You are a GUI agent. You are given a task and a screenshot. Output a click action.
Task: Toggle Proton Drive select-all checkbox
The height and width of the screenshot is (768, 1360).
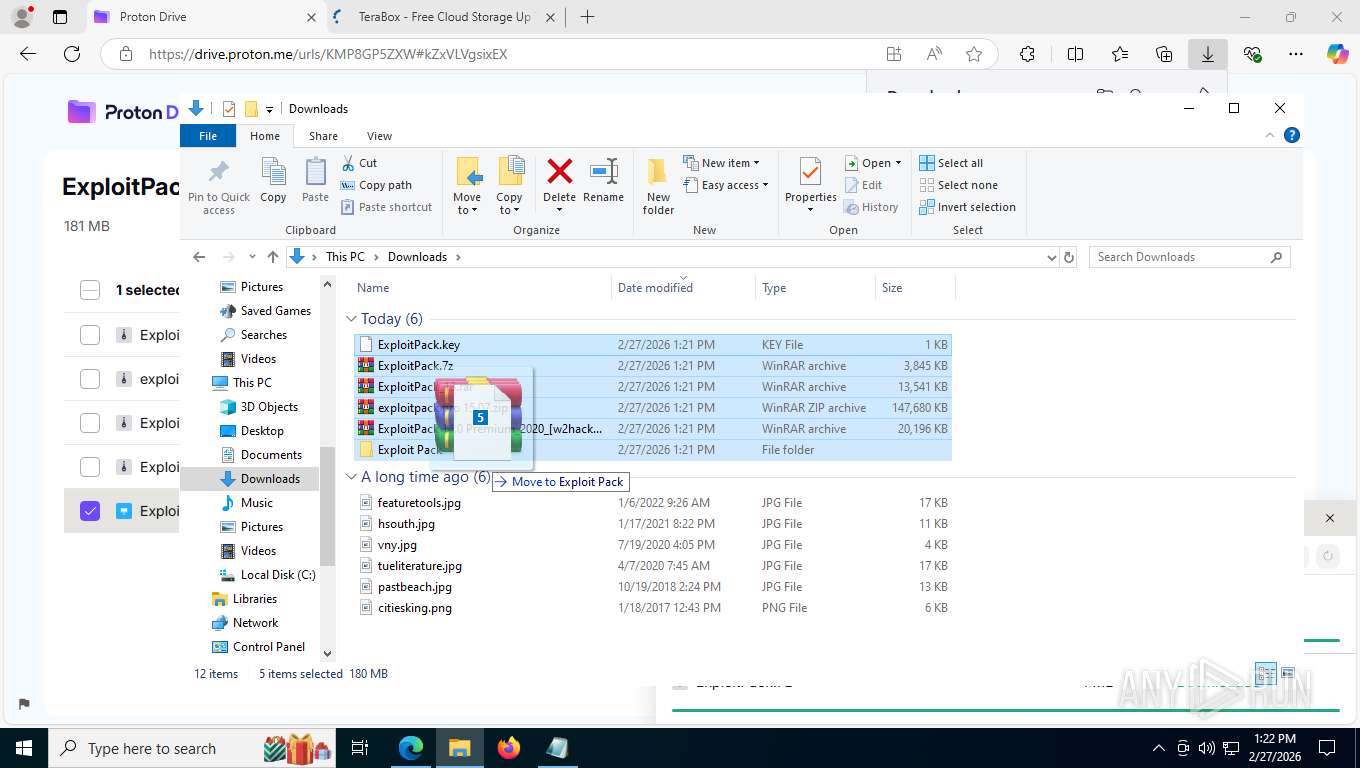[x=90, y=290]
